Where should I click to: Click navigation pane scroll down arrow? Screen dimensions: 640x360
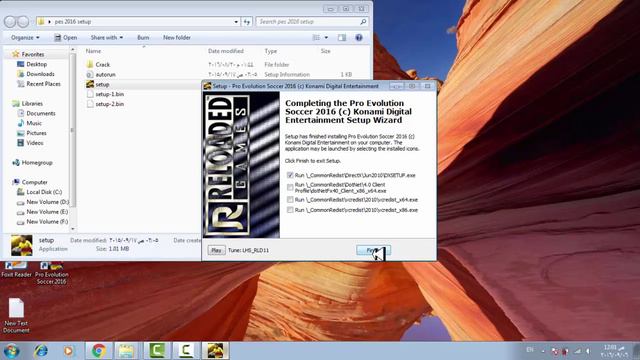point(73,229)
